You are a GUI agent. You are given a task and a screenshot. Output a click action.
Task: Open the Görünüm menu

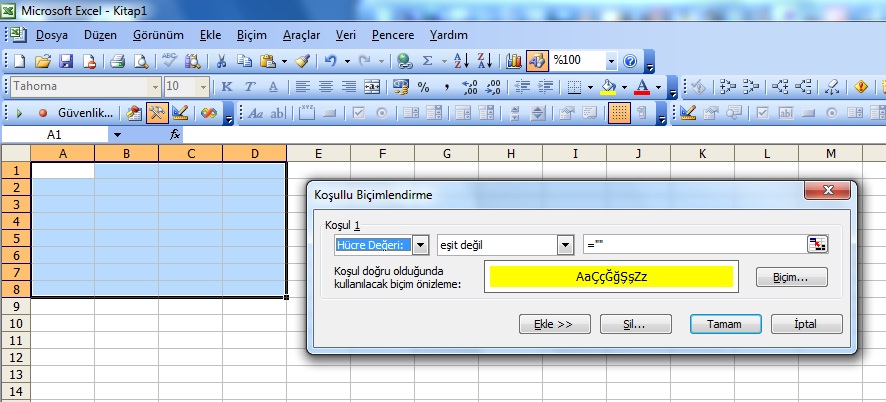pos(158,35)
